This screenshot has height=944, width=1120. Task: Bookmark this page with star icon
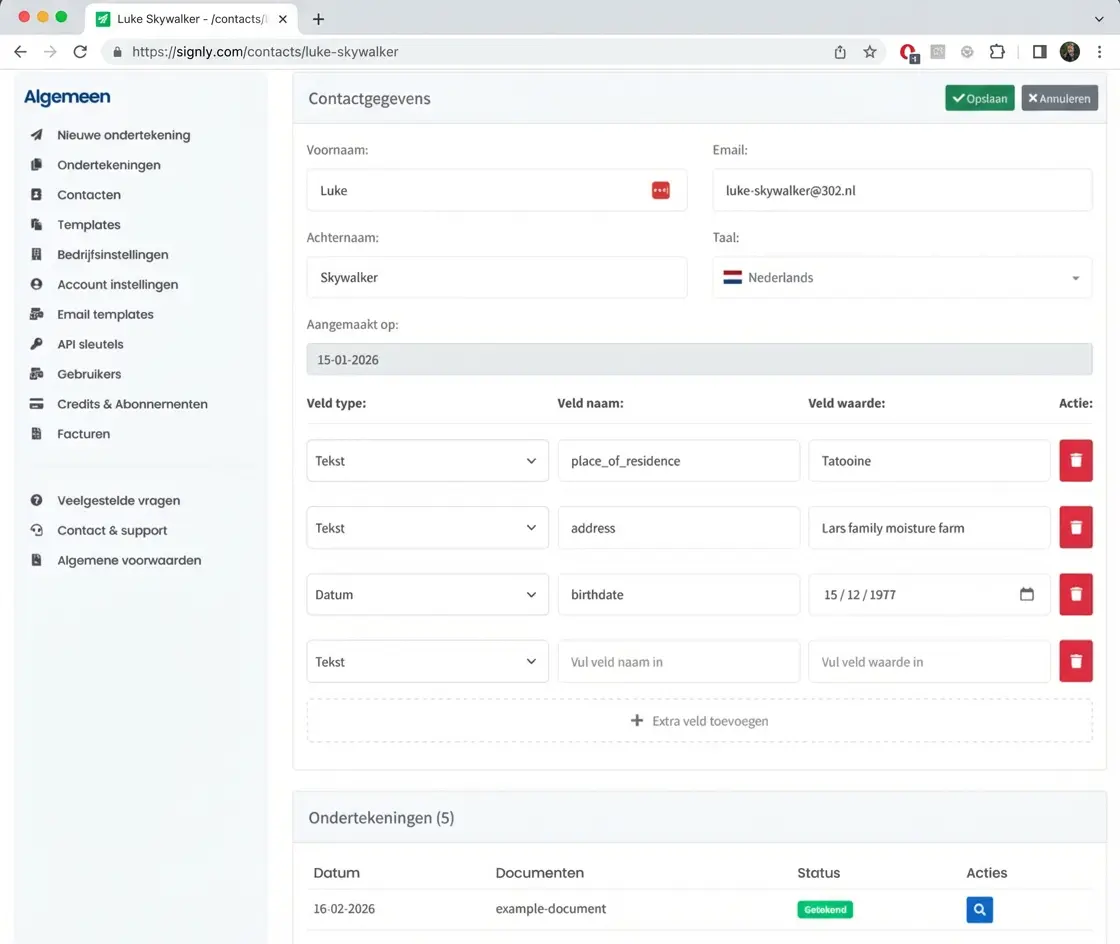(870, 52)
